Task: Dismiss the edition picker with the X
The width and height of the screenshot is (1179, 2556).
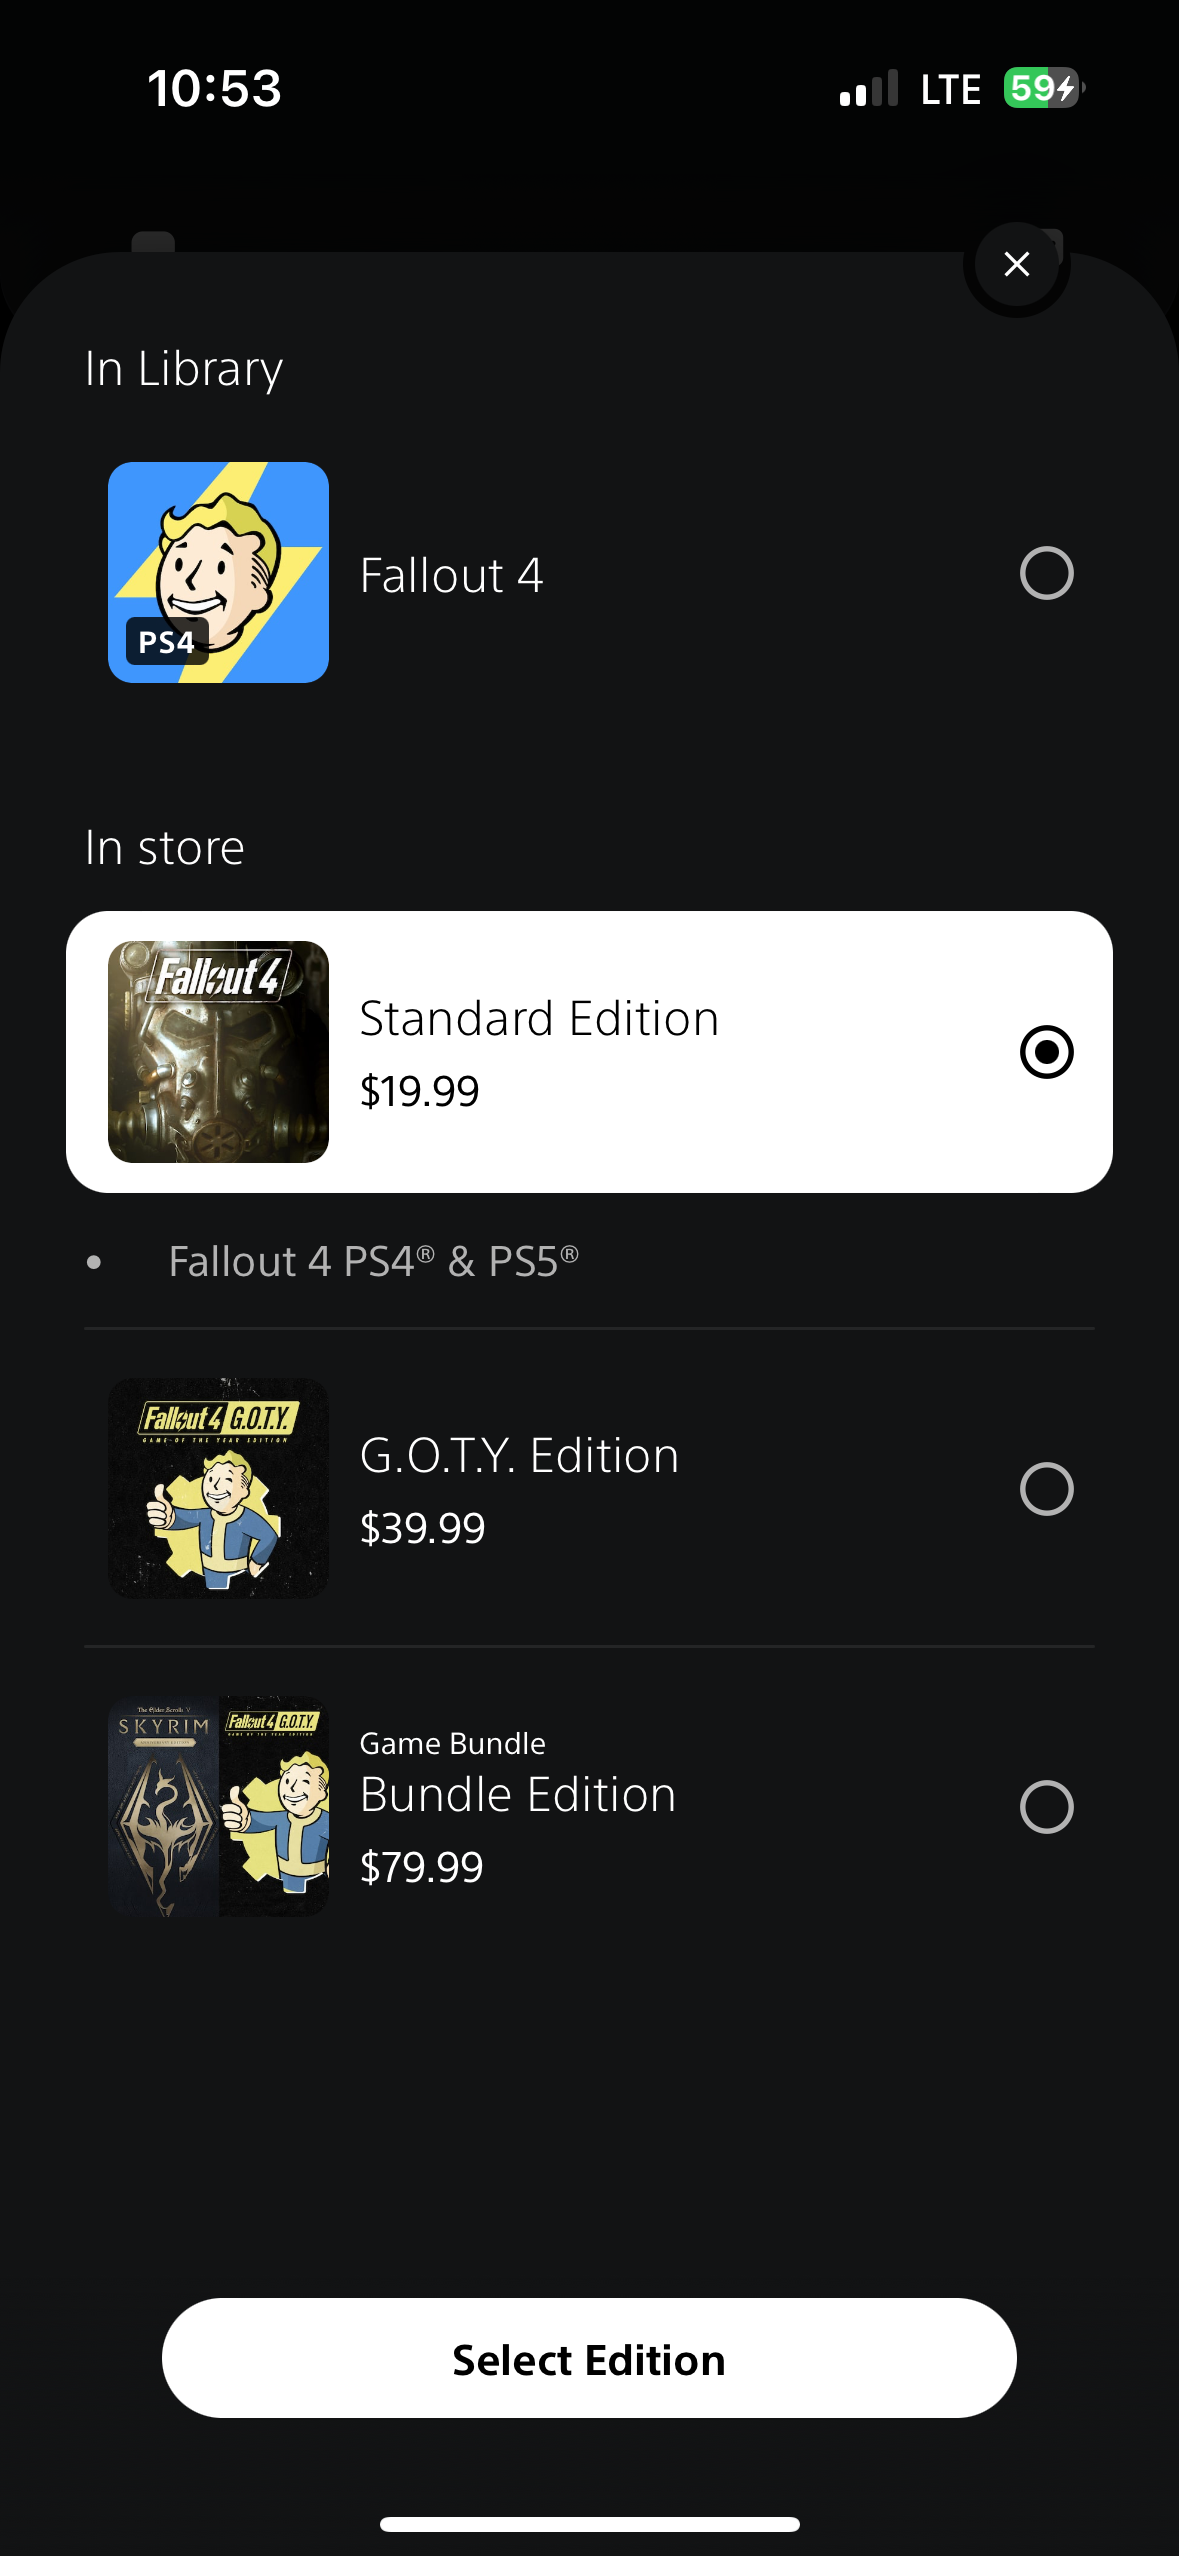Action: [x=1016, y=264]
